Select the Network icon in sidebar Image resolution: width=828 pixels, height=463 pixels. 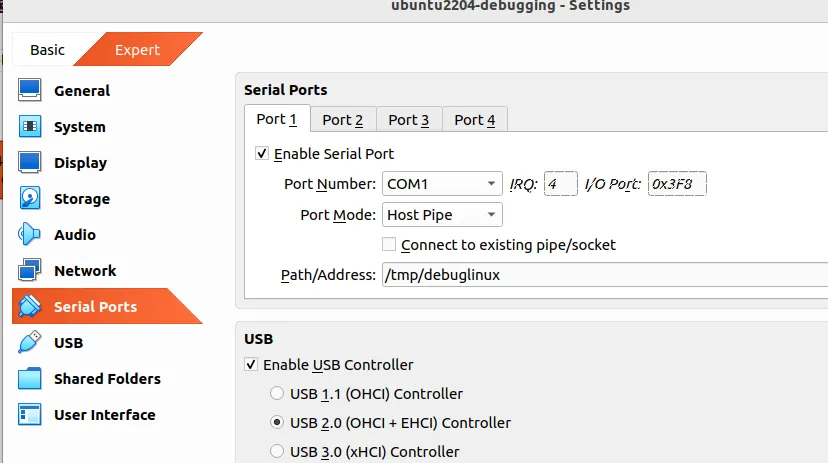pos(30,271)
